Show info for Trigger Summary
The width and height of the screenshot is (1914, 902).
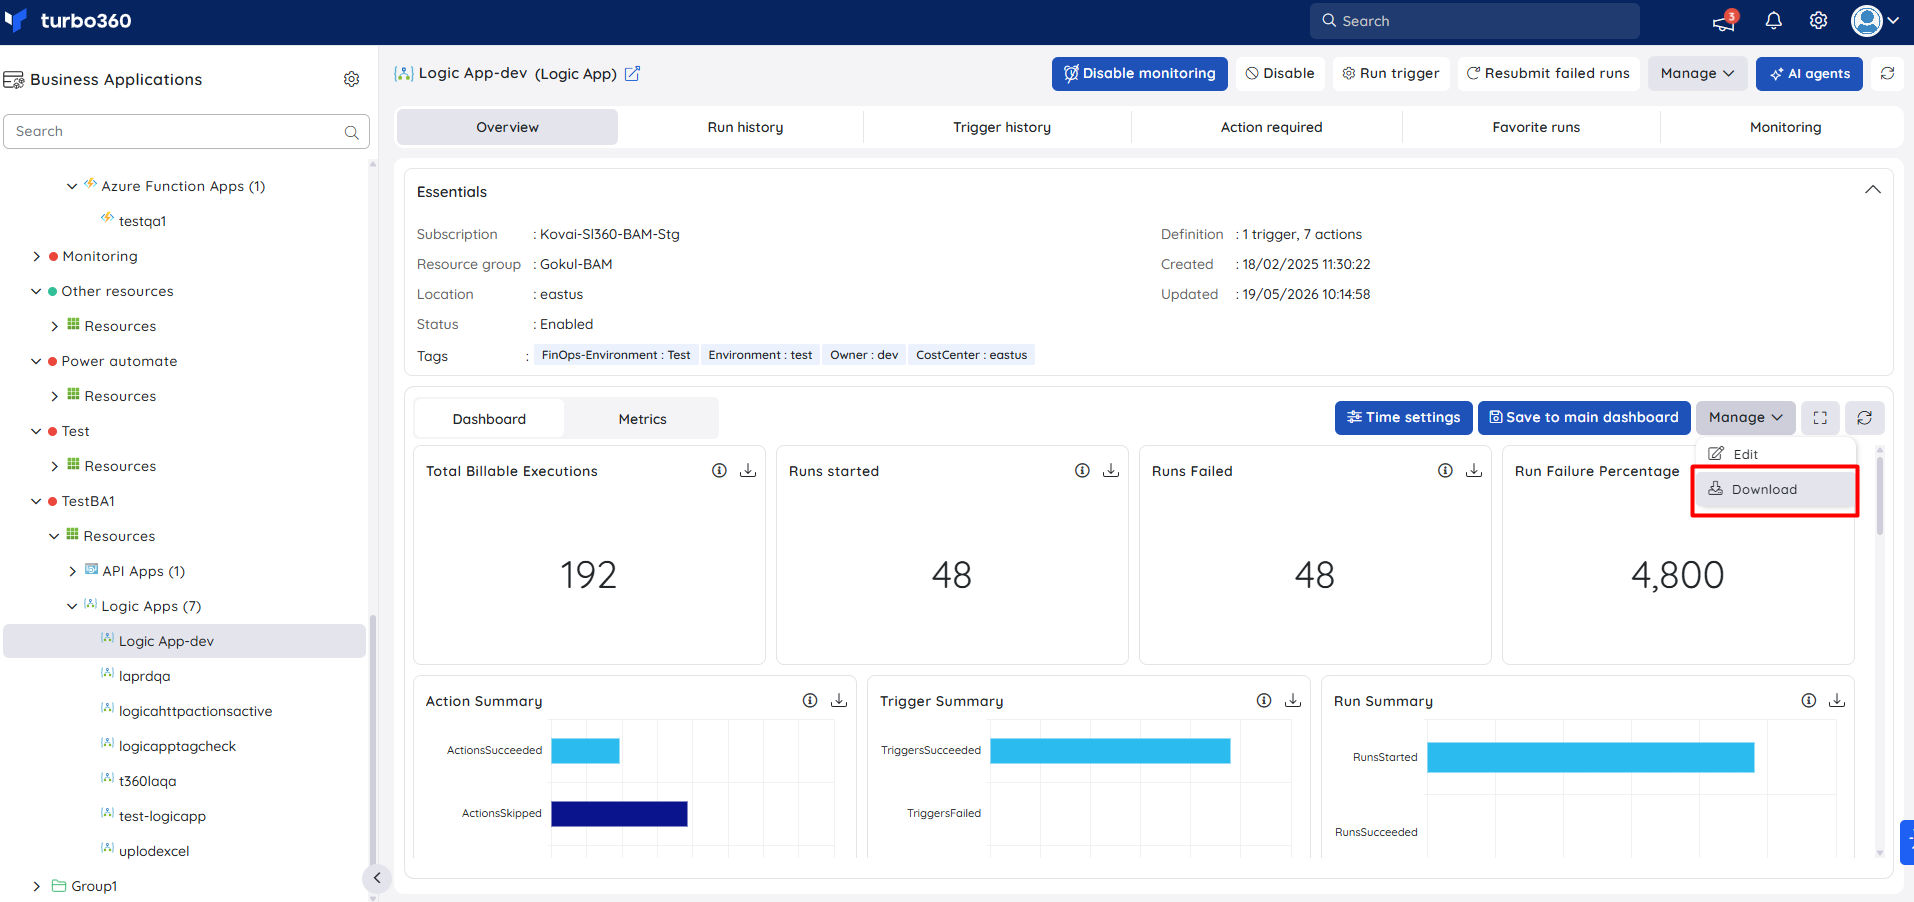(x=1264, y=701)
